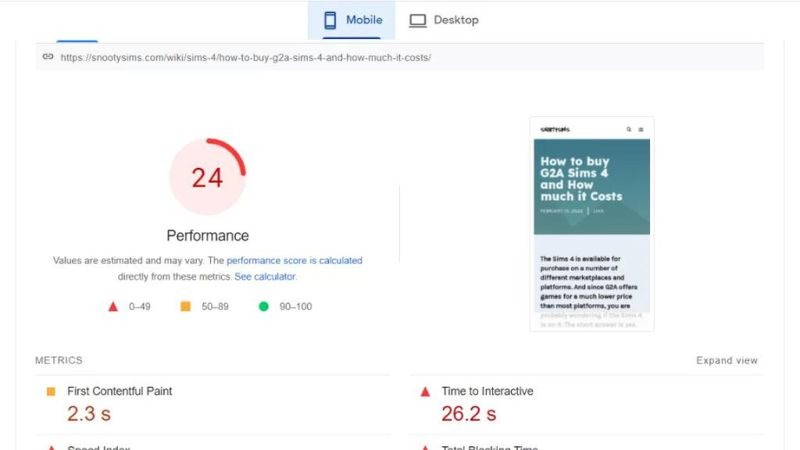Open the 'See calculator' link
Viewport: 800px width, 450px height.
(265, 277)
